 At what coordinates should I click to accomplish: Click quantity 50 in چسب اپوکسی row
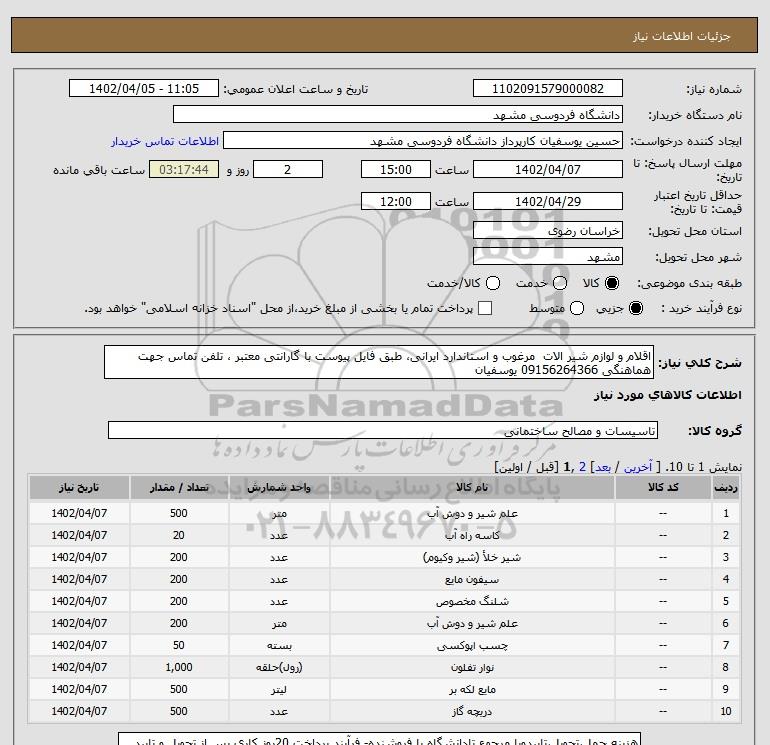179,645
